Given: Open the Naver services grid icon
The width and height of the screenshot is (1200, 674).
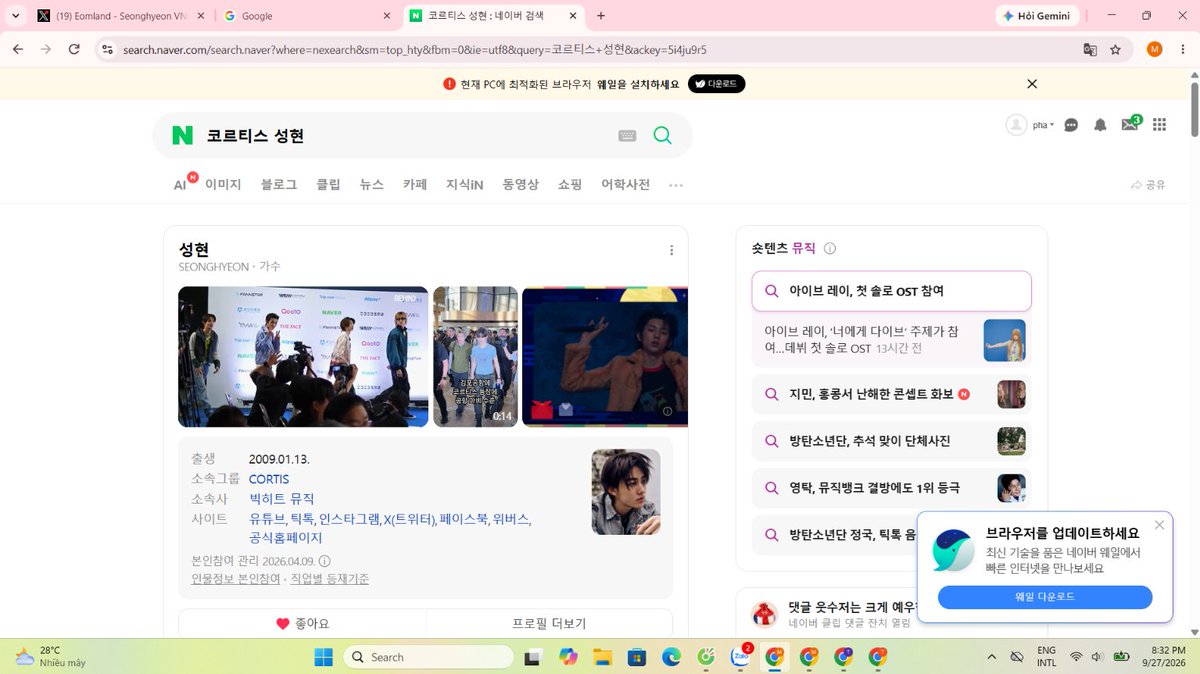Looking at the screenshot, I should 1159,125.
